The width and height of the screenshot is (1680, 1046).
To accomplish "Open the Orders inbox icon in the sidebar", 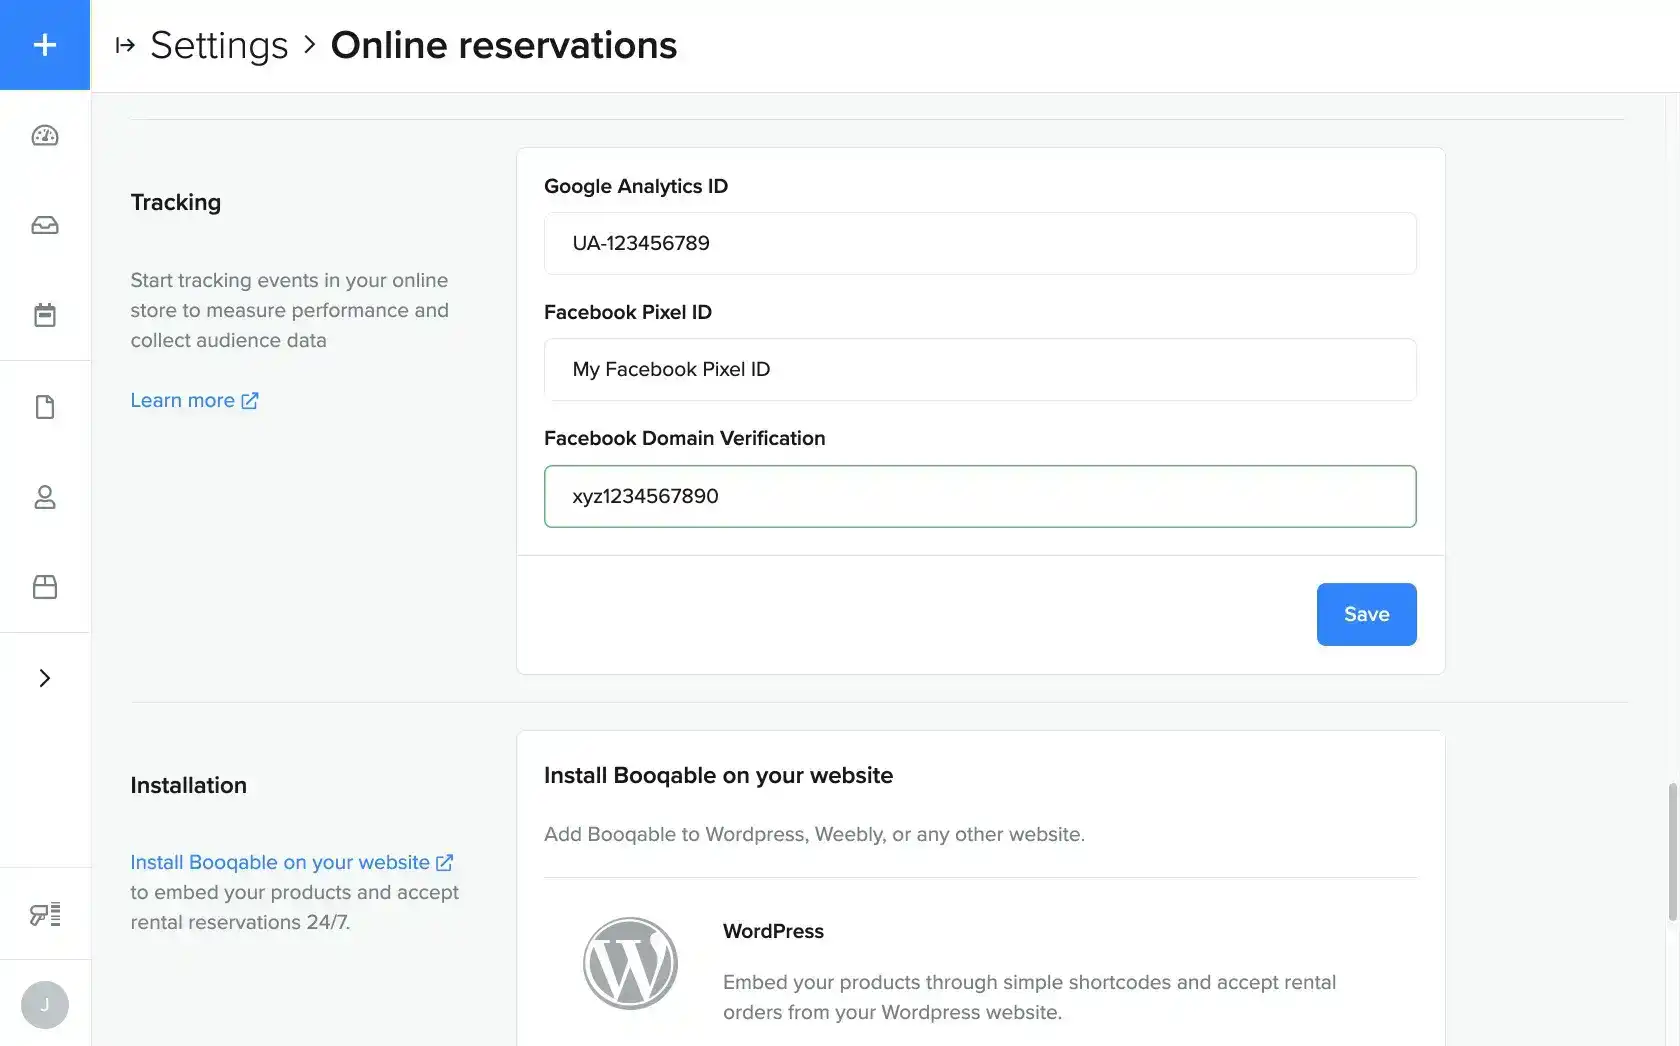I will 44,225.
